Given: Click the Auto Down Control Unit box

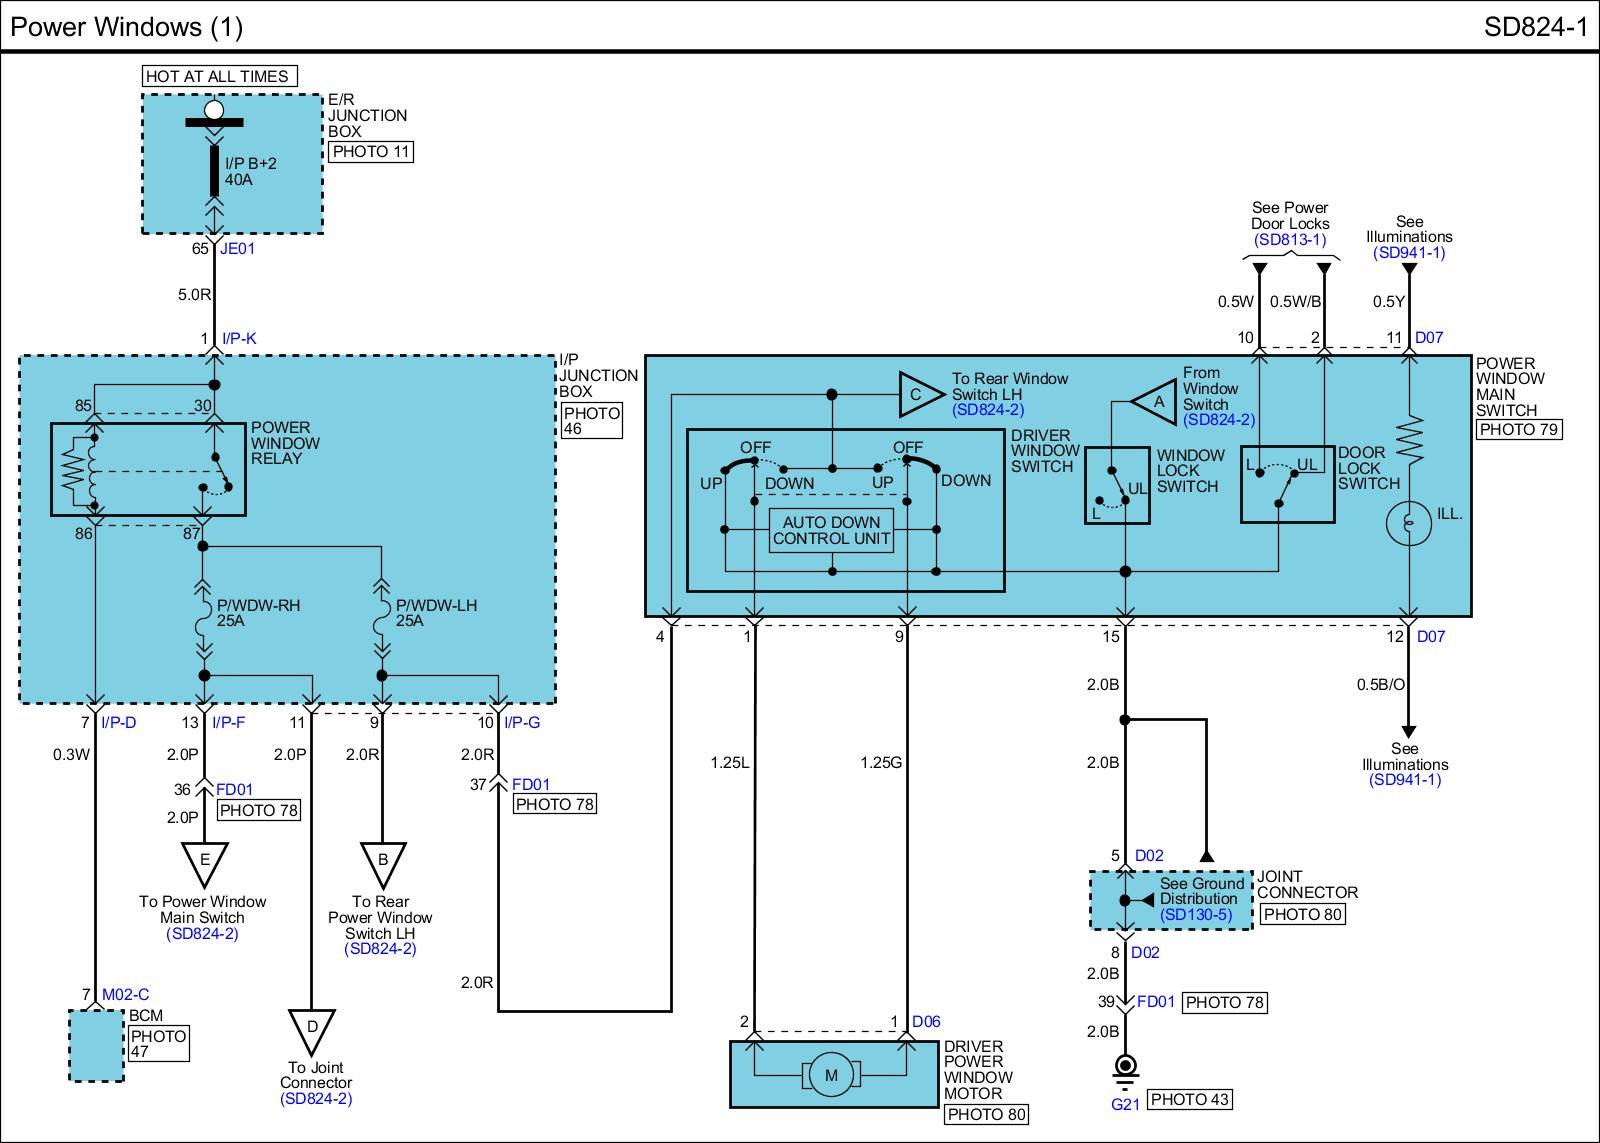Looking at the screenshot, I should point(832,530).
